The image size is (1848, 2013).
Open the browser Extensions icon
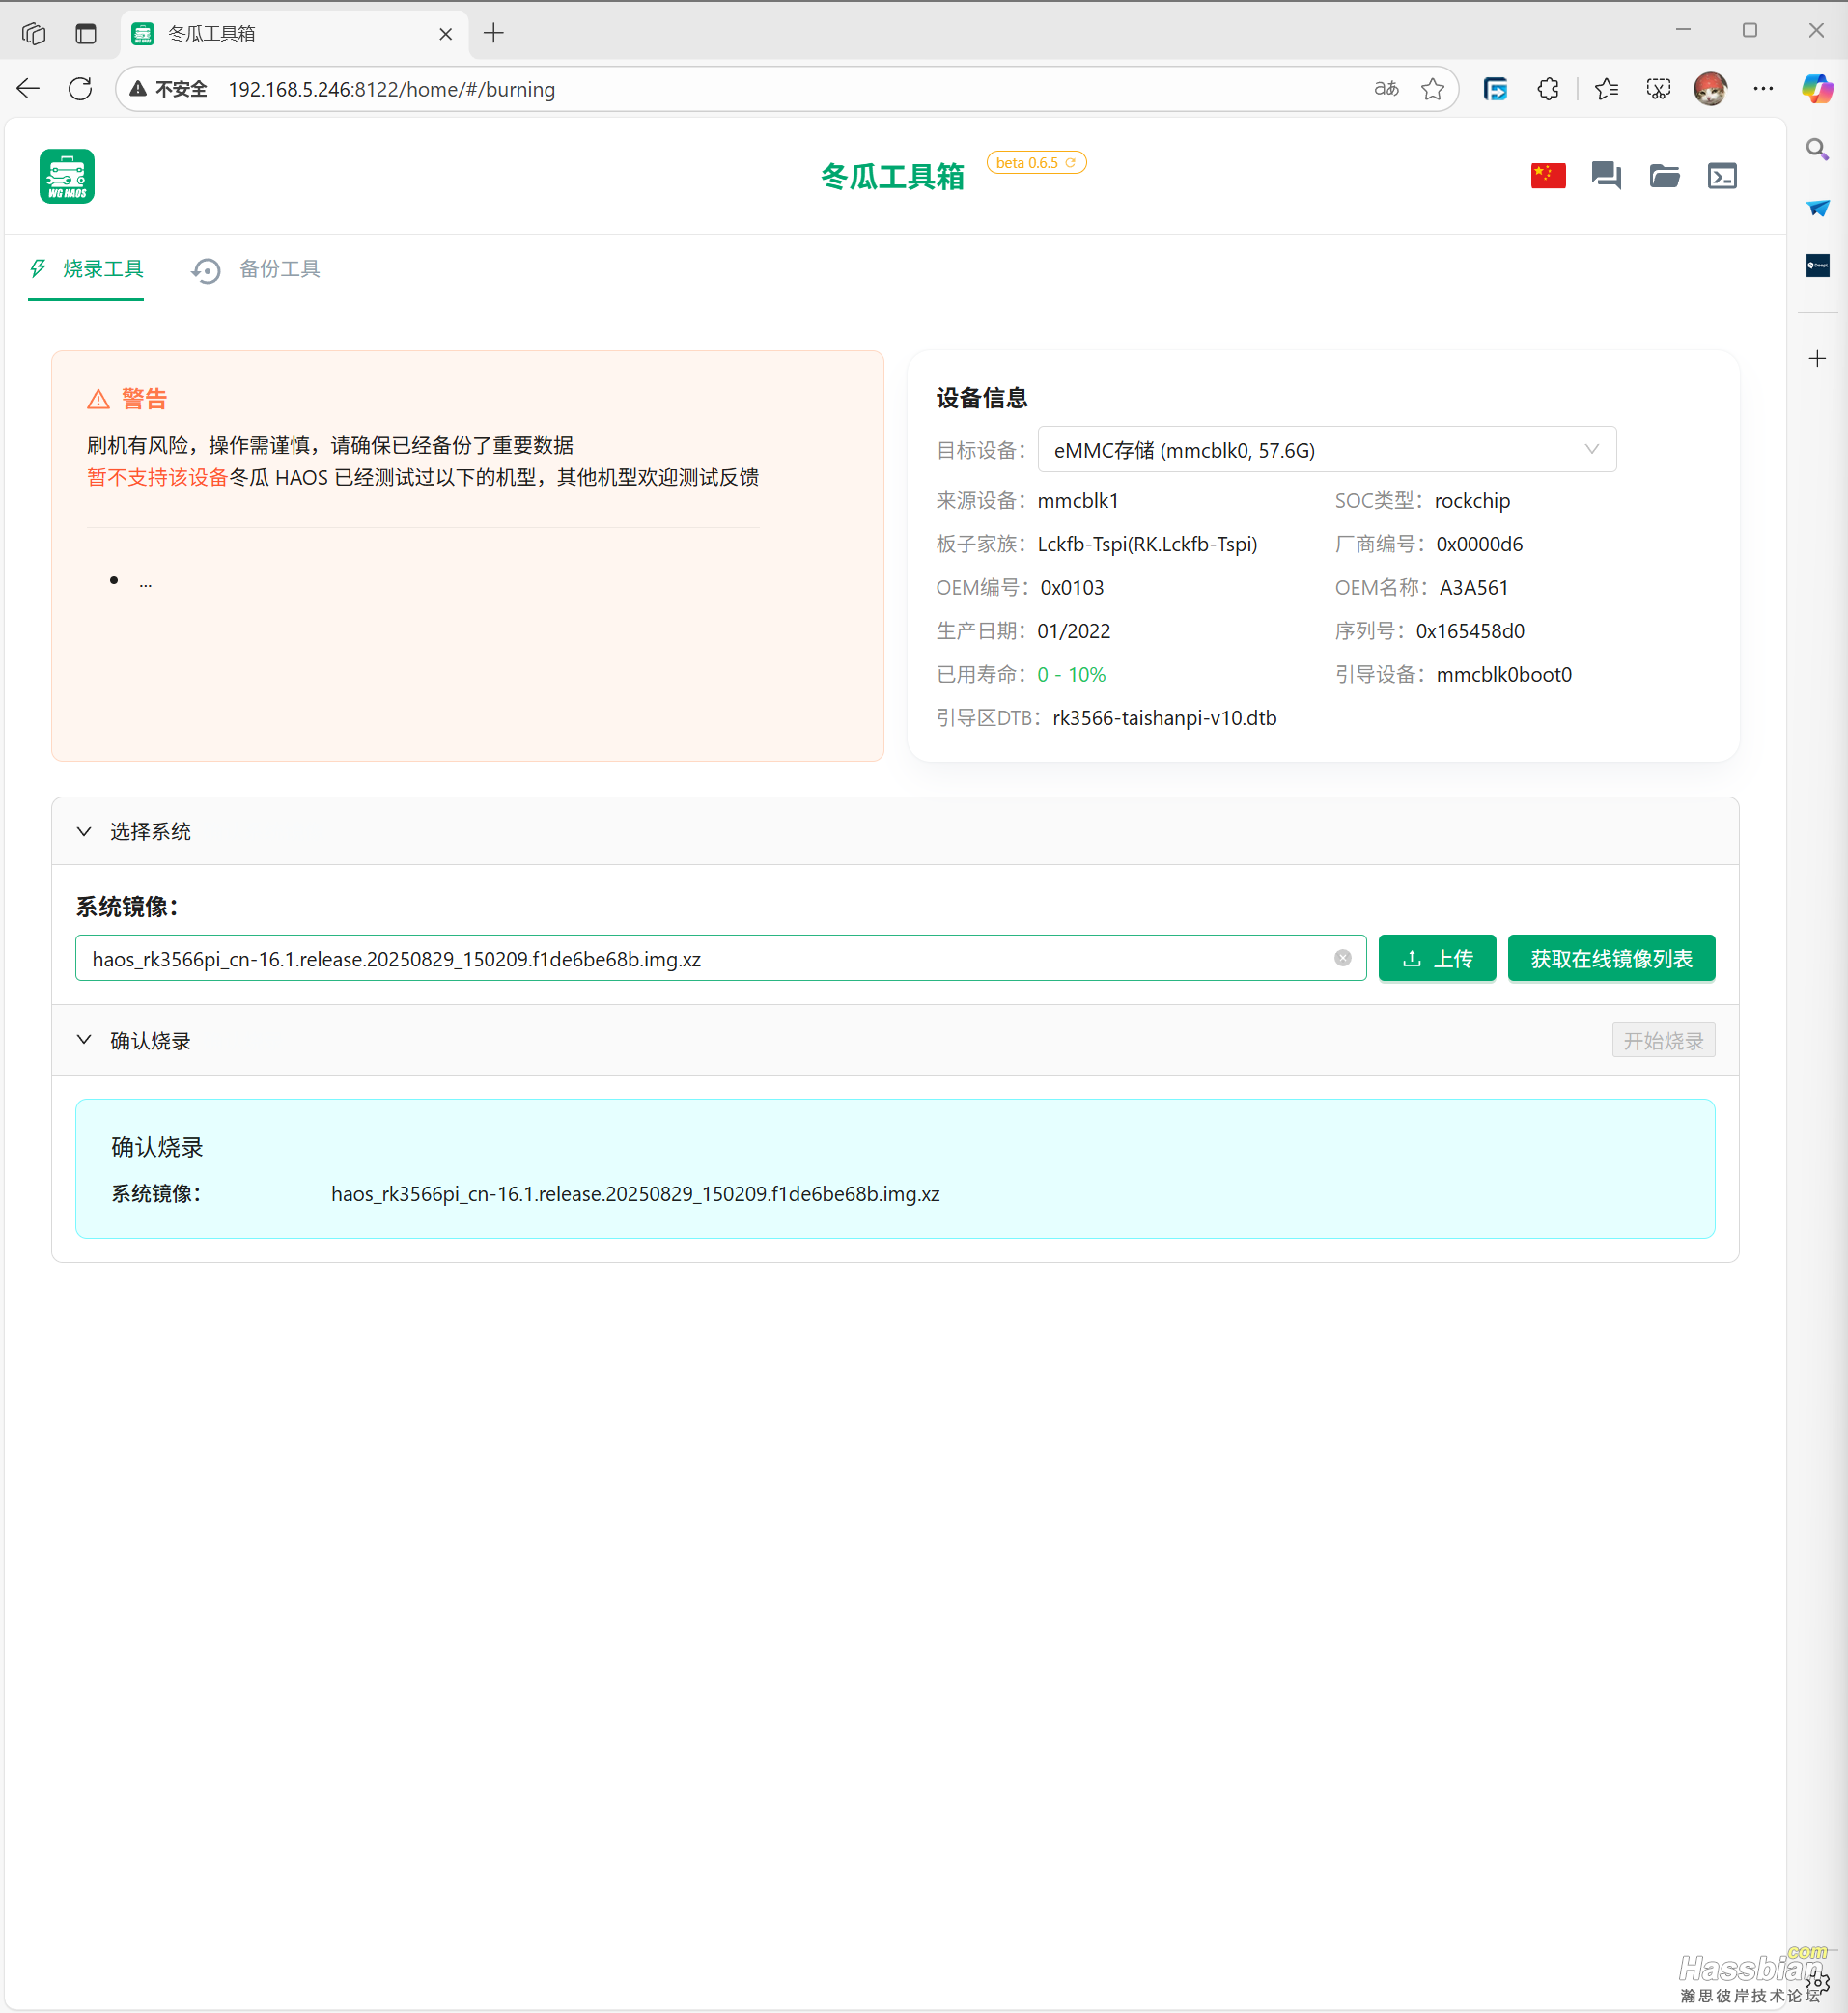point(1547,89)
